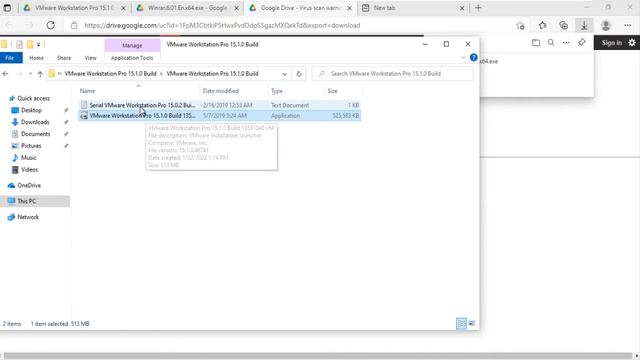Open a new Edge tab
The width and height of the screenshot is (640, 360).
click(x=478, y=8)
